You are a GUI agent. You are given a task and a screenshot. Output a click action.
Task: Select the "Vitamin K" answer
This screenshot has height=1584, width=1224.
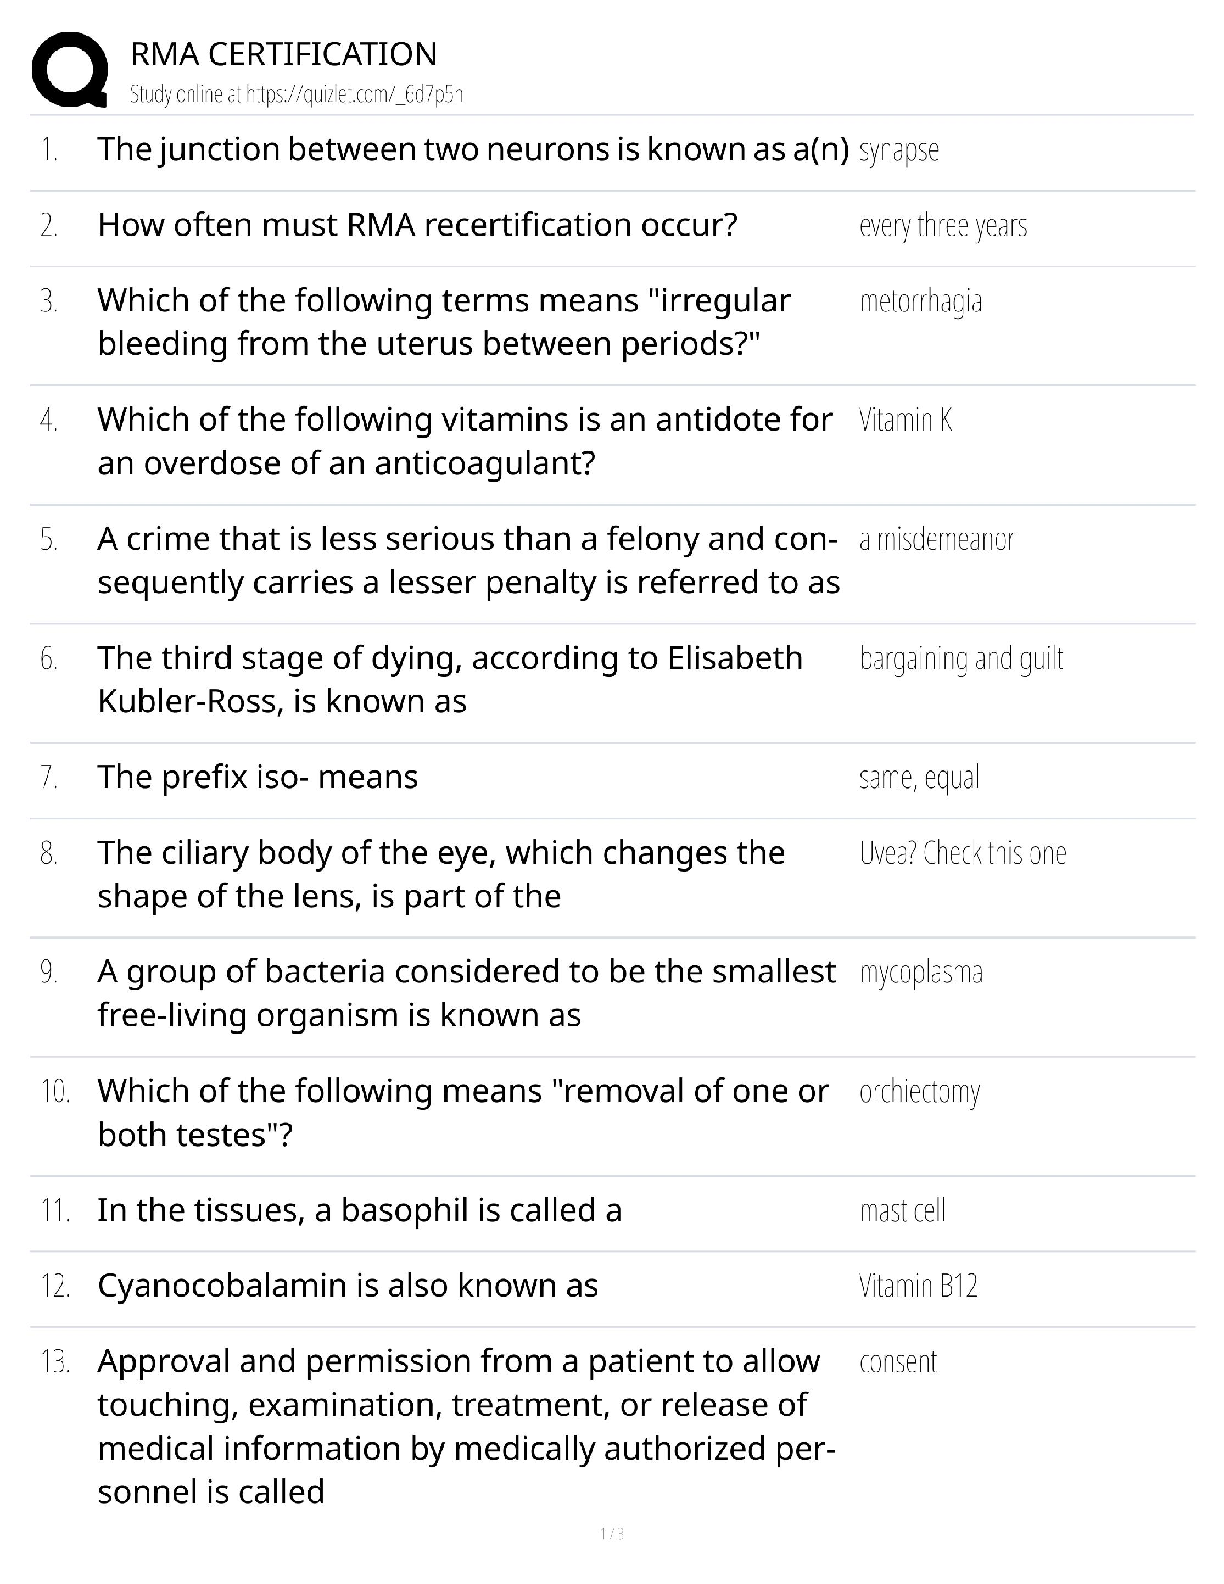coord(905,420)
